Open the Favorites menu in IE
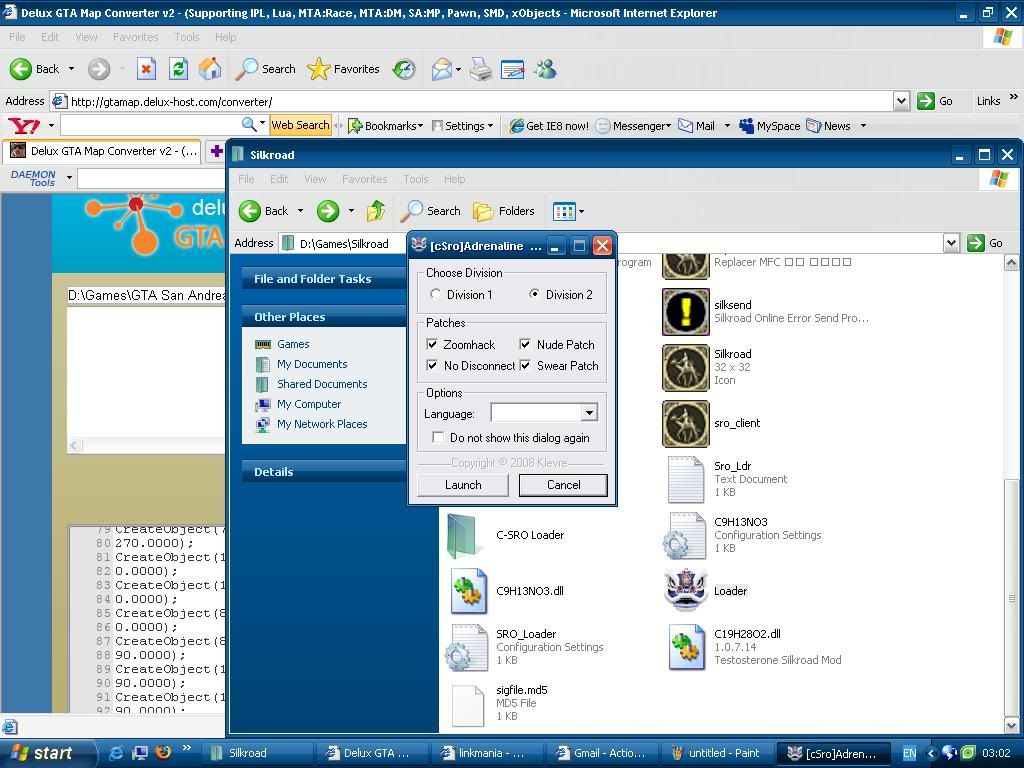The height and width of the screenshot is (768, 1024). click(135, 37)
